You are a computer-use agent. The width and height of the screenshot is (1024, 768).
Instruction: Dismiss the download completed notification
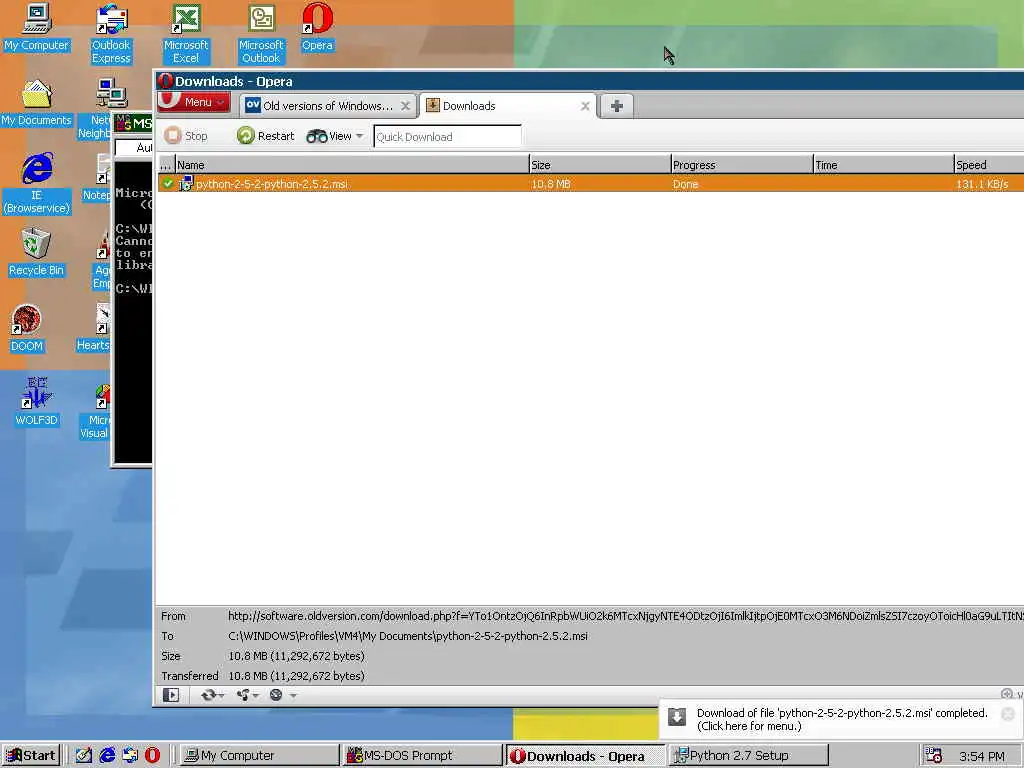click(1008, 714)
